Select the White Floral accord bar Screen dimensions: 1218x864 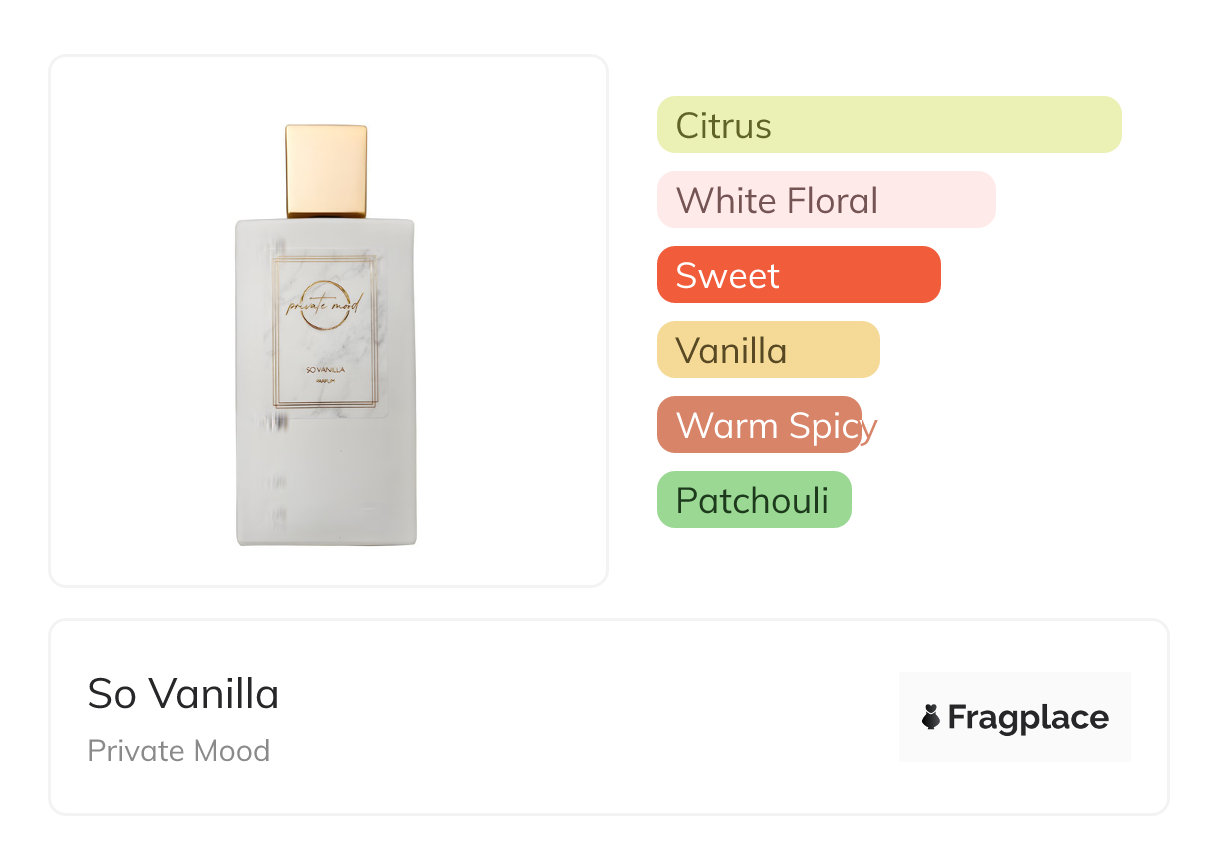point(825,200)
